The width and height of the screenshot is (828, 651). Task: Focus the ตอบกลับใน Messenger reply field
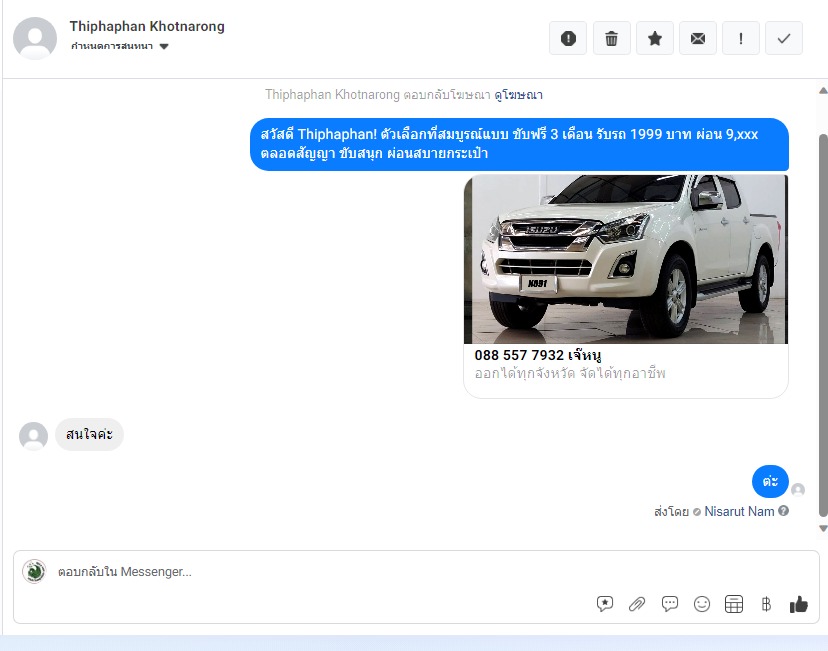pyautogui.click(x=416, y=571)
